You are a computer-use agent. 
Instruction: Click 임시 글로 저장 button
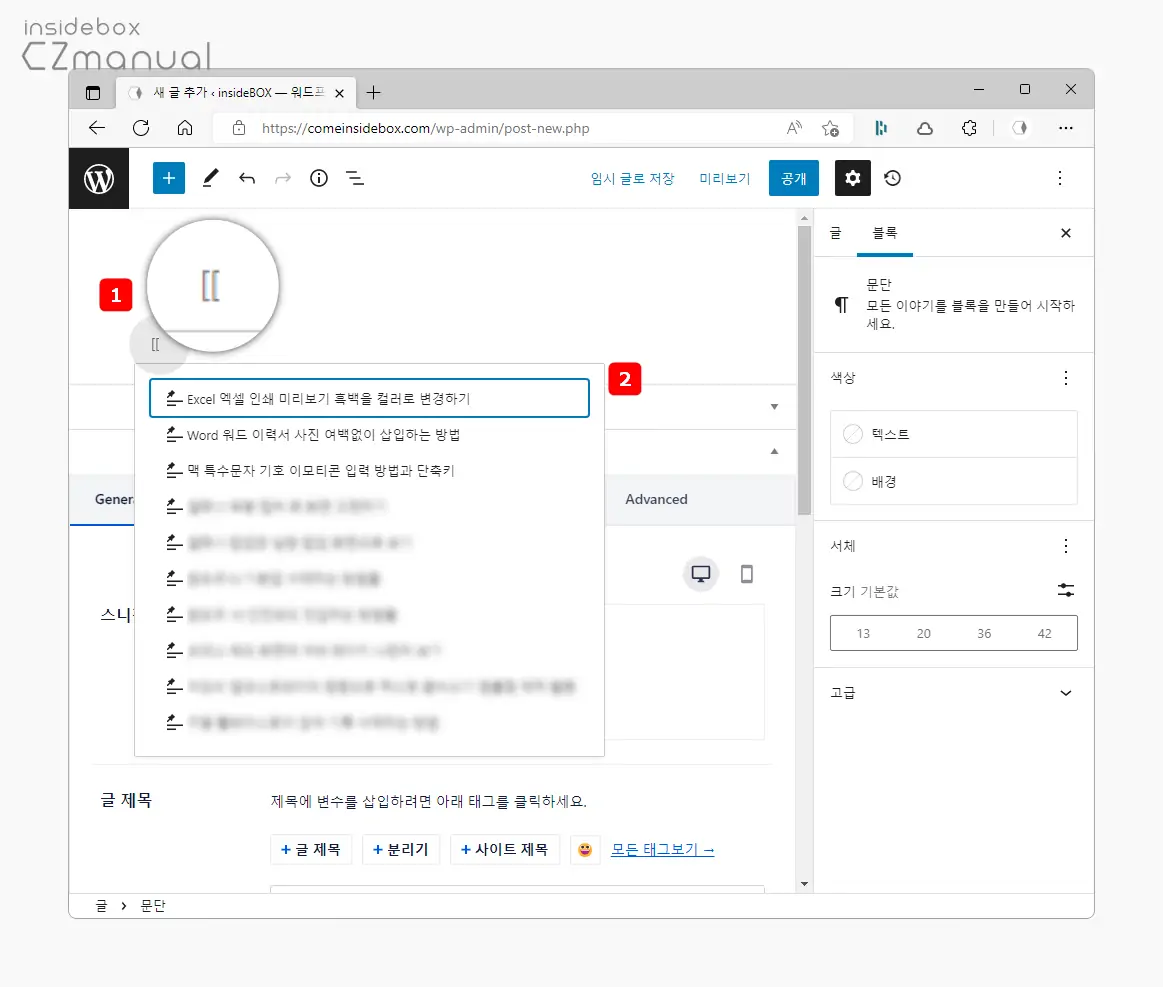(x=633, y=178)
